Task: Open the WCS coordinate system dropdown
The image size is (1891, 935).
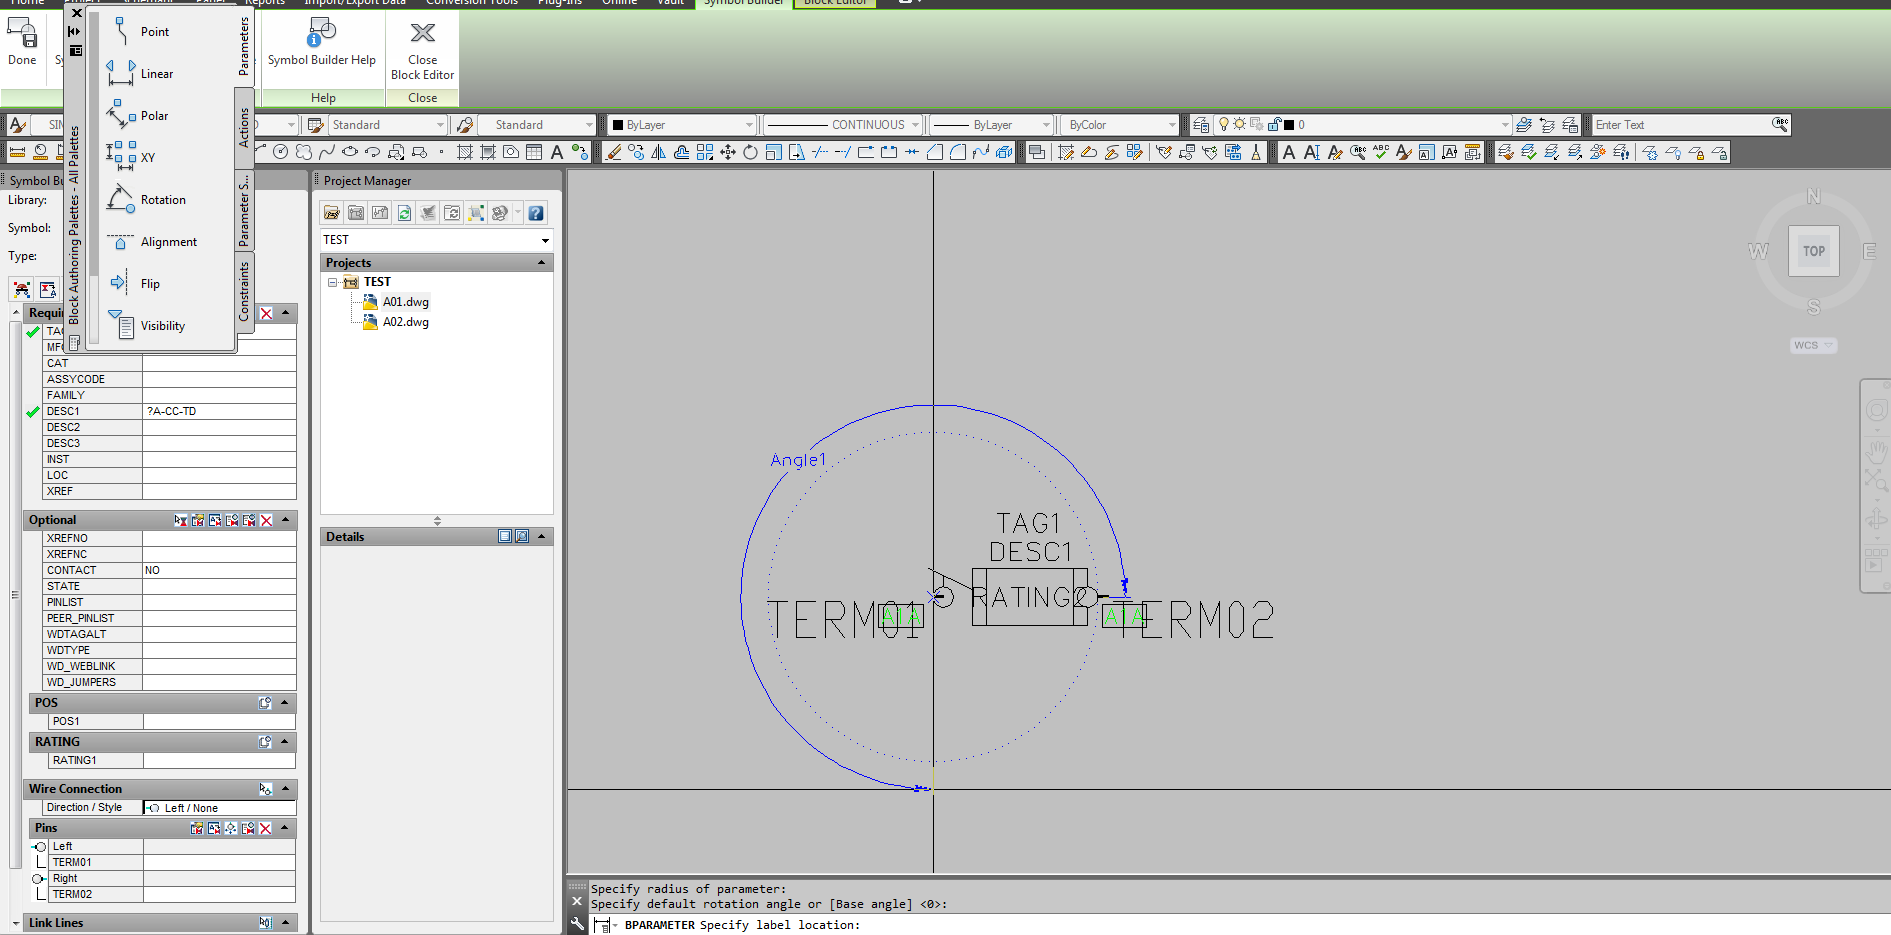Action: click(1813, 345)
